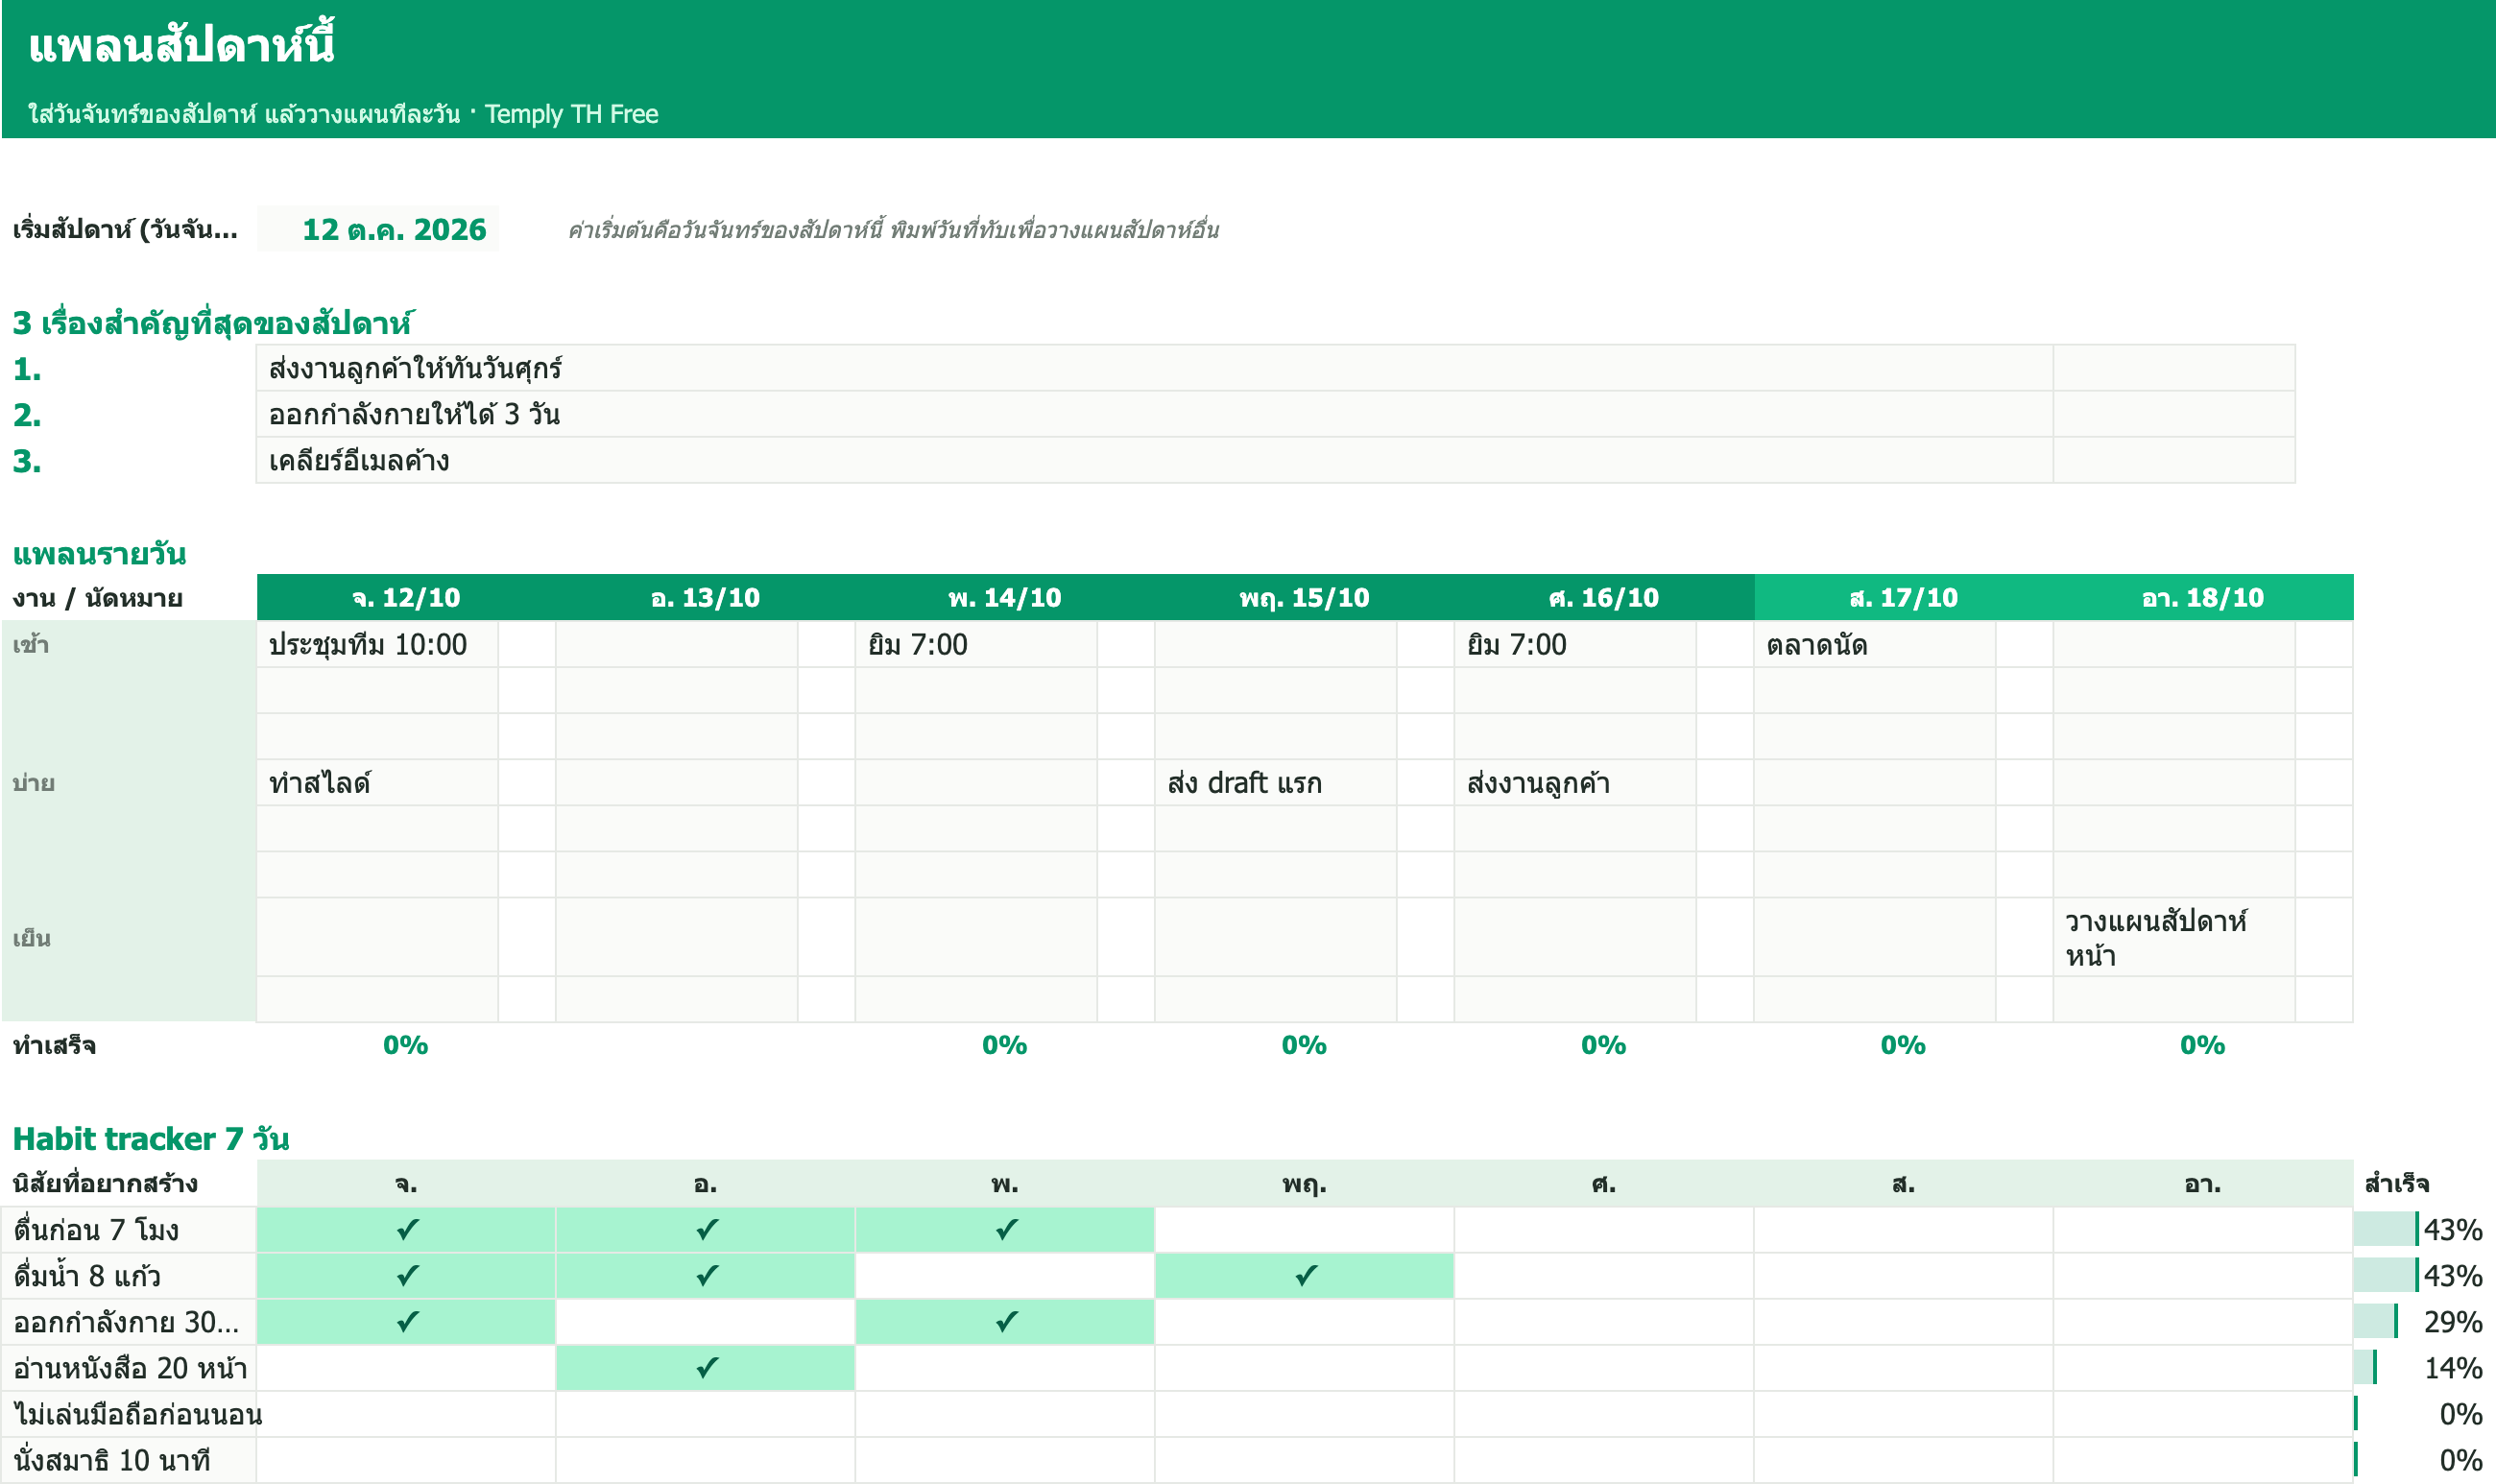Select priority 3 เคลียร์อีเมลค้าง
The width and height of the screenshot is (2496, 1484).
click(1154, 461)
